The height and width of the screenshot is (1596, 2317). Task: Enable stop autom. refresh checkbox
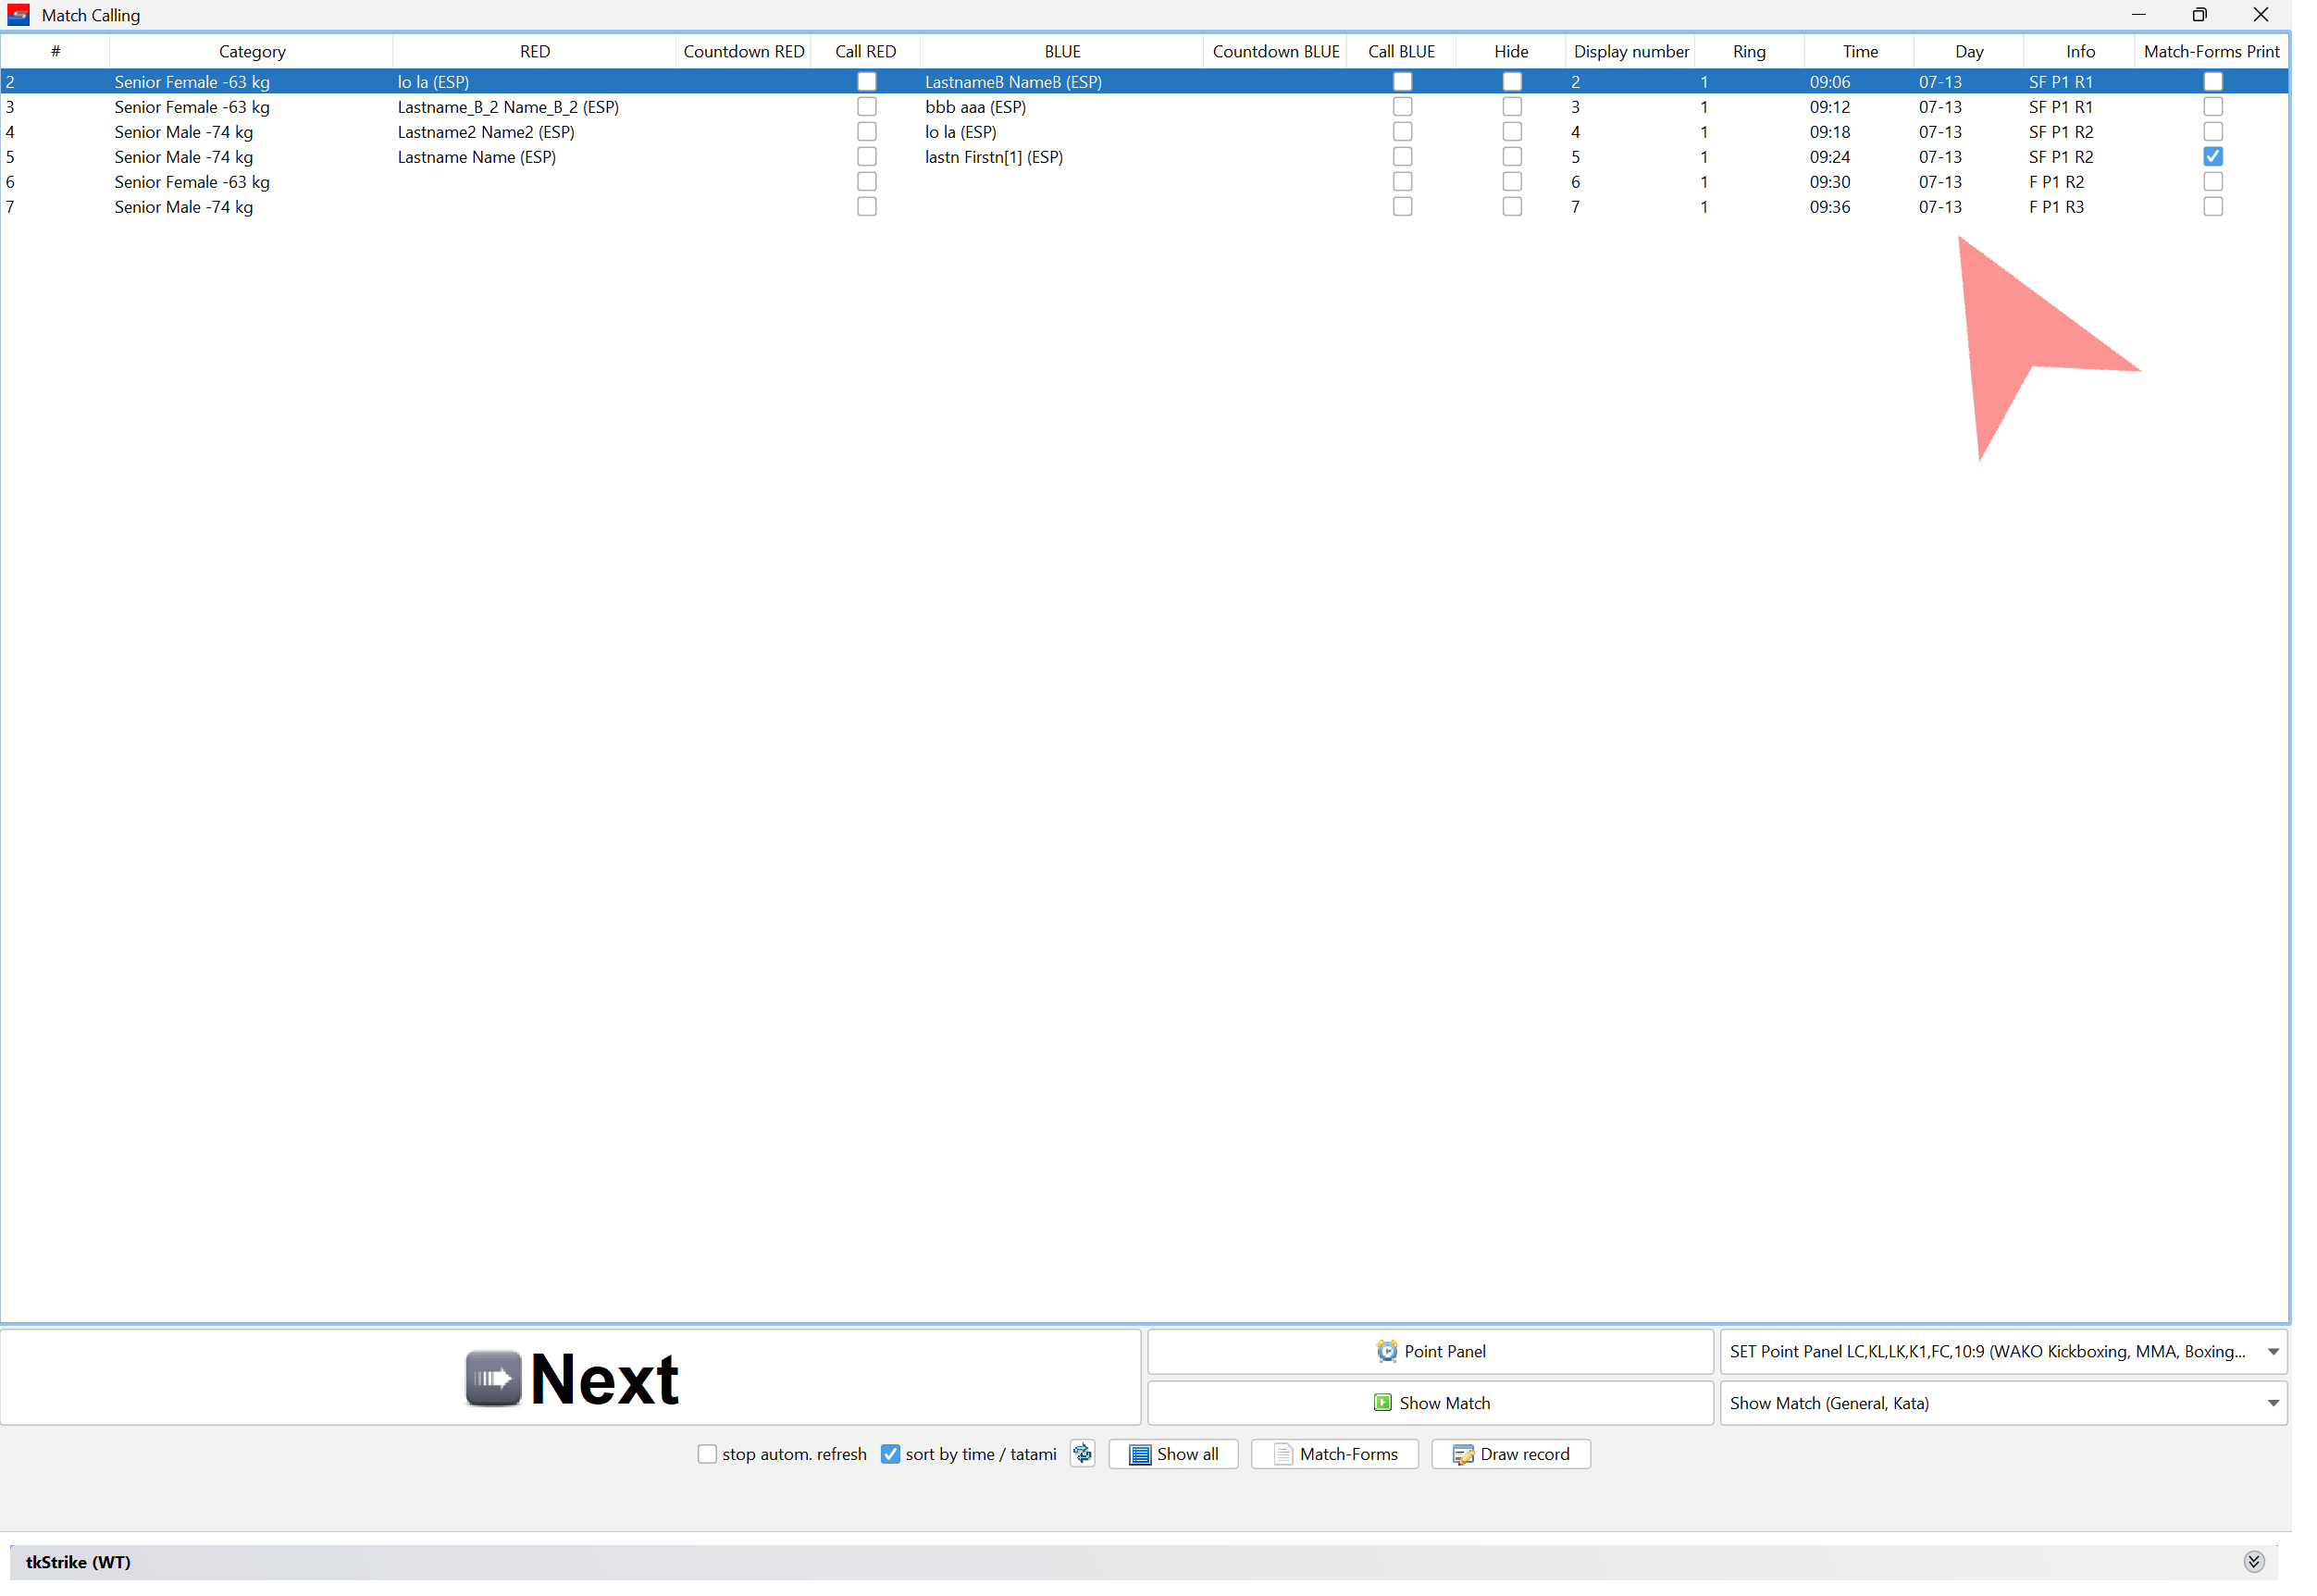(x=707, y=1454)
